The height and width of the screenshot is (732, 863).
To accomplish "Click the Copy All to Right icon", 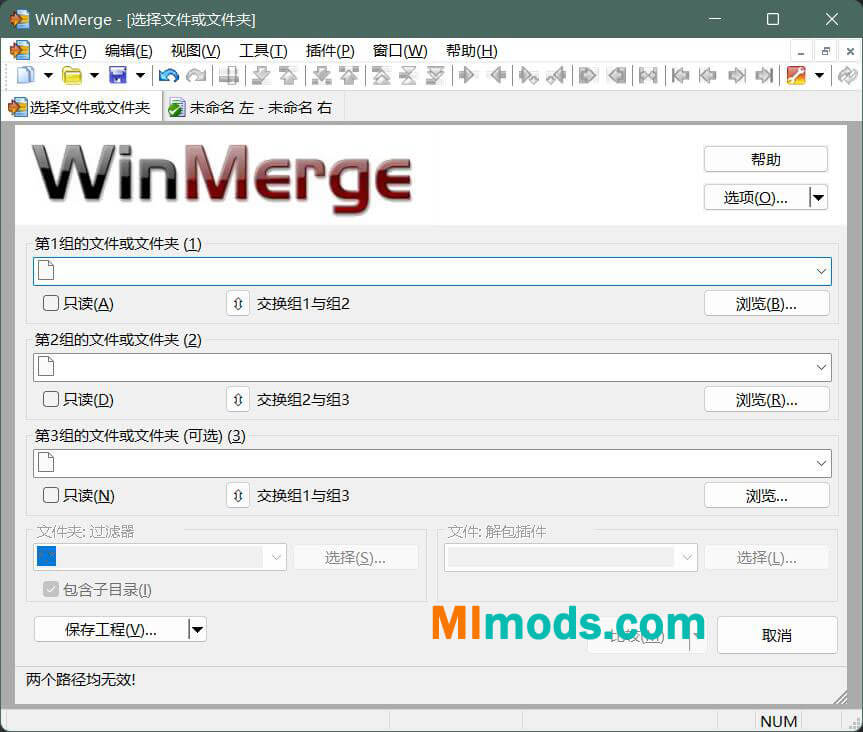I will [x=588, y=75].
